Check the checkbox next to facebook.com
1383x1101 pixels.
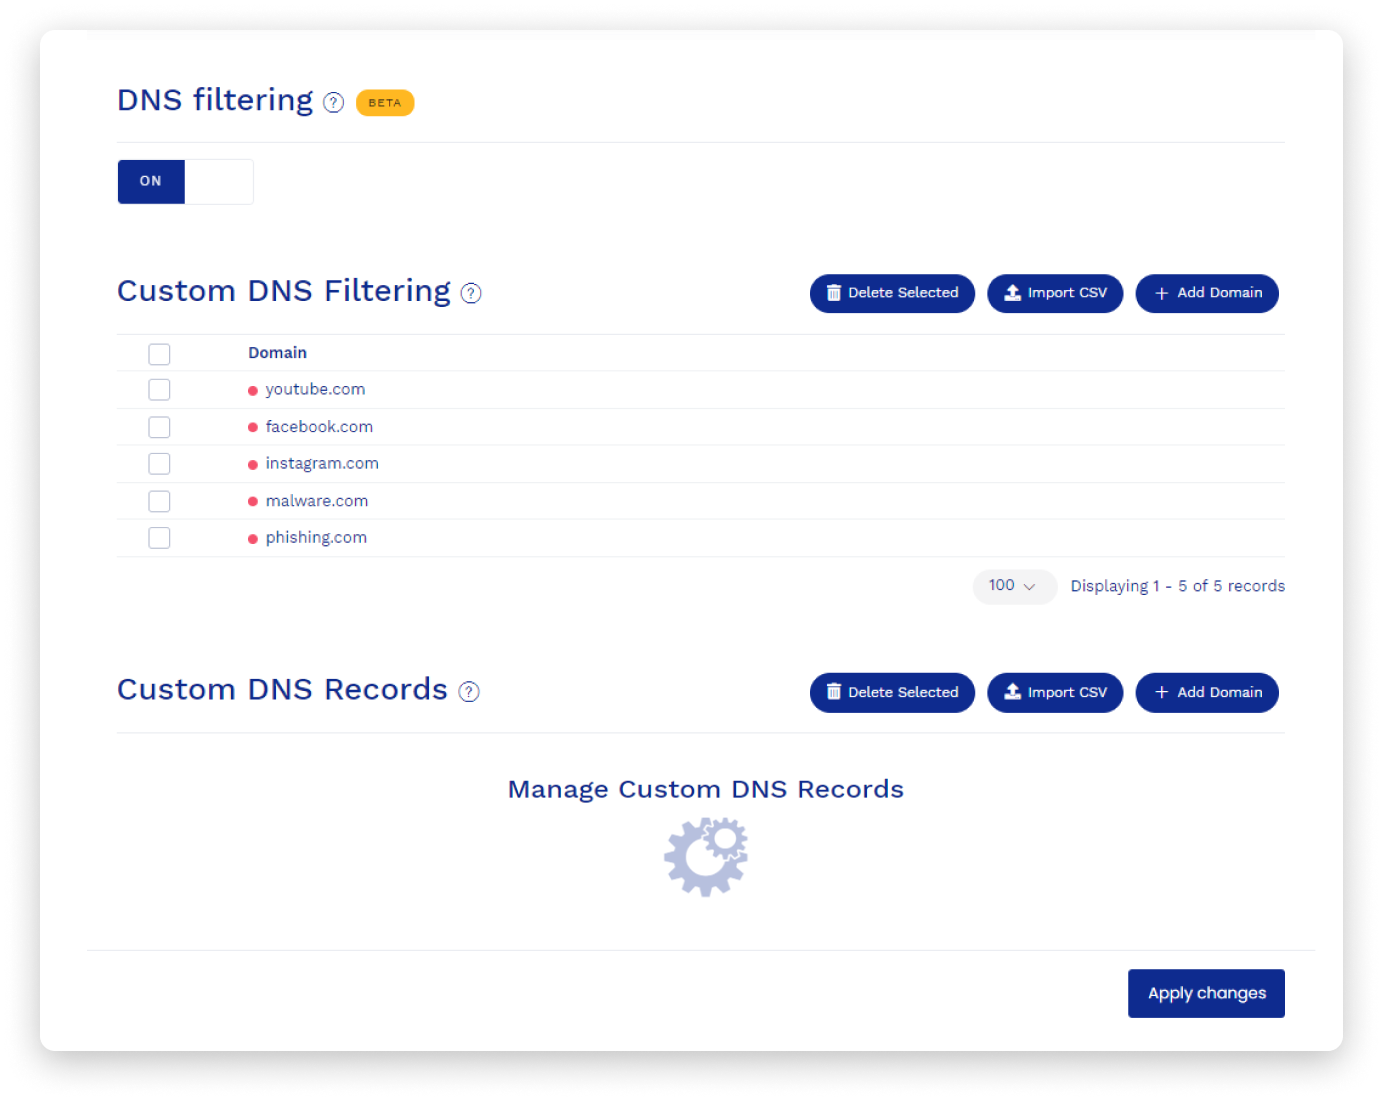(159, 427)
